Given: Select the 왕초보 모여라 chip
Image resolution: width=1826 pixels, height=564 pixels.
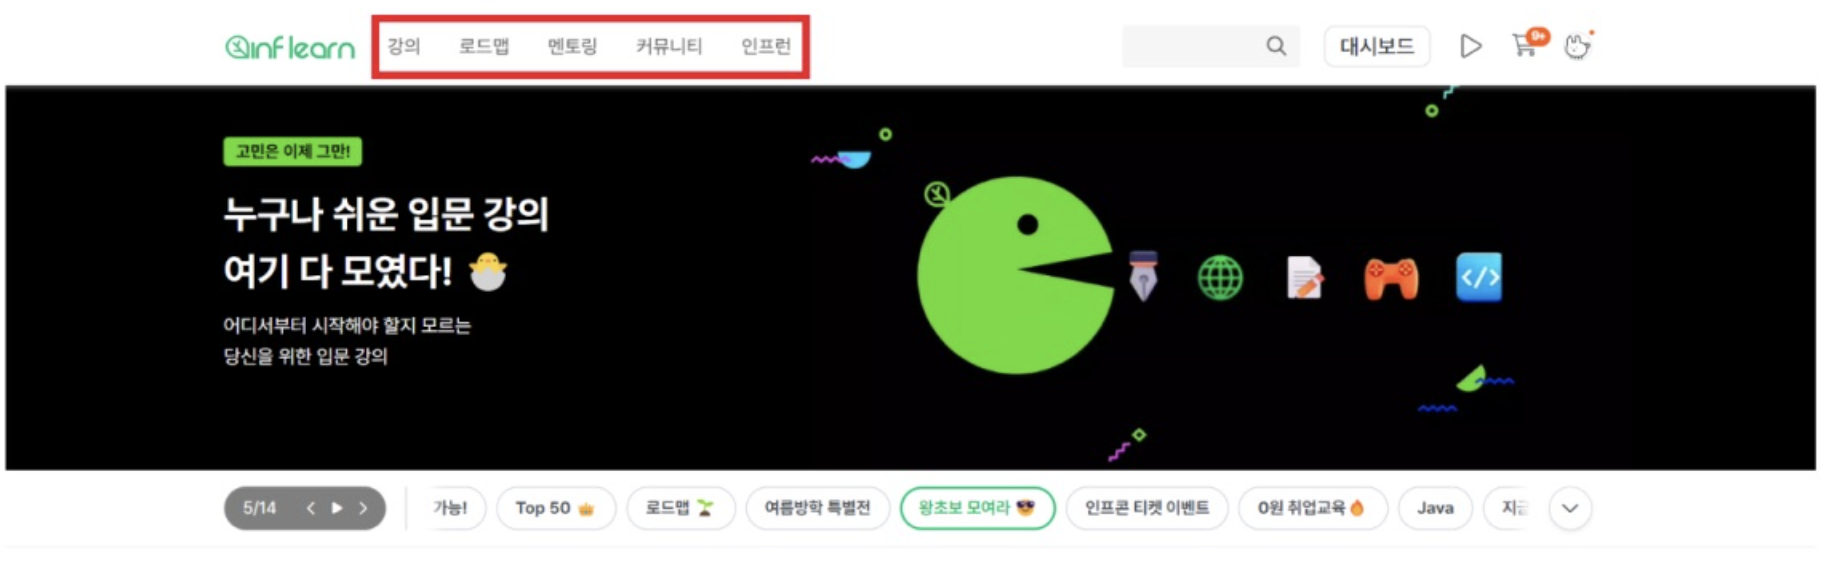Looking at the screenshot, I should [977, 508].
